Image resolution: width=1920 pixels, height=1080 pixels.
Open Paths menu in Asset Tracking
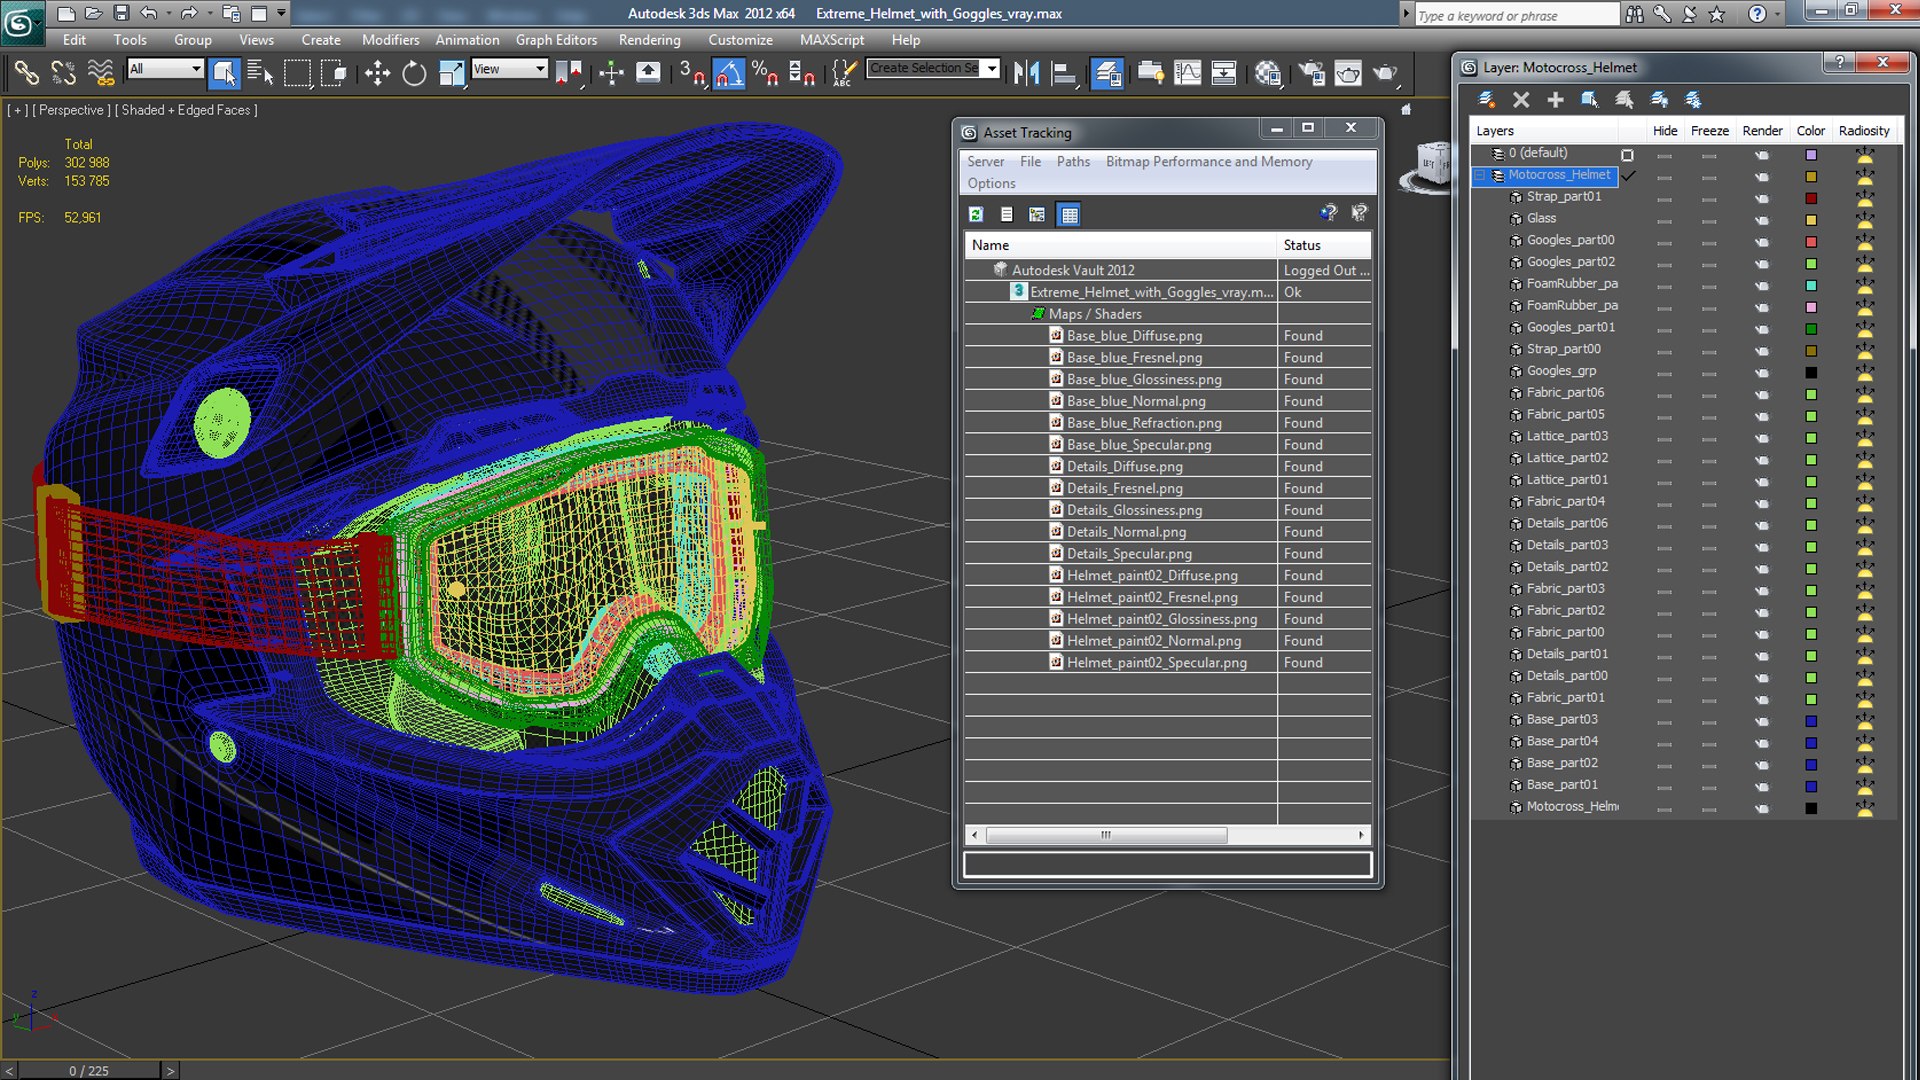click(x=1073, y=161)
